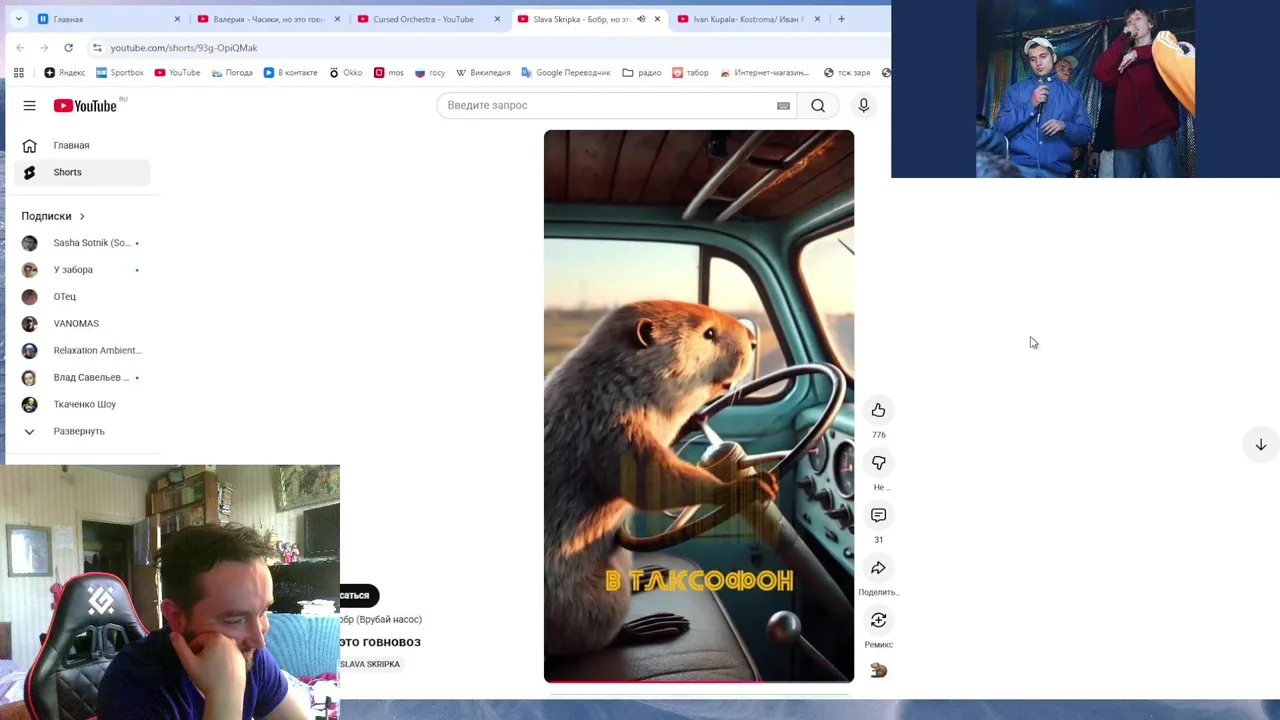
Task: Click the Short video player
Action: pyautogui.click(x=699, y=406)
